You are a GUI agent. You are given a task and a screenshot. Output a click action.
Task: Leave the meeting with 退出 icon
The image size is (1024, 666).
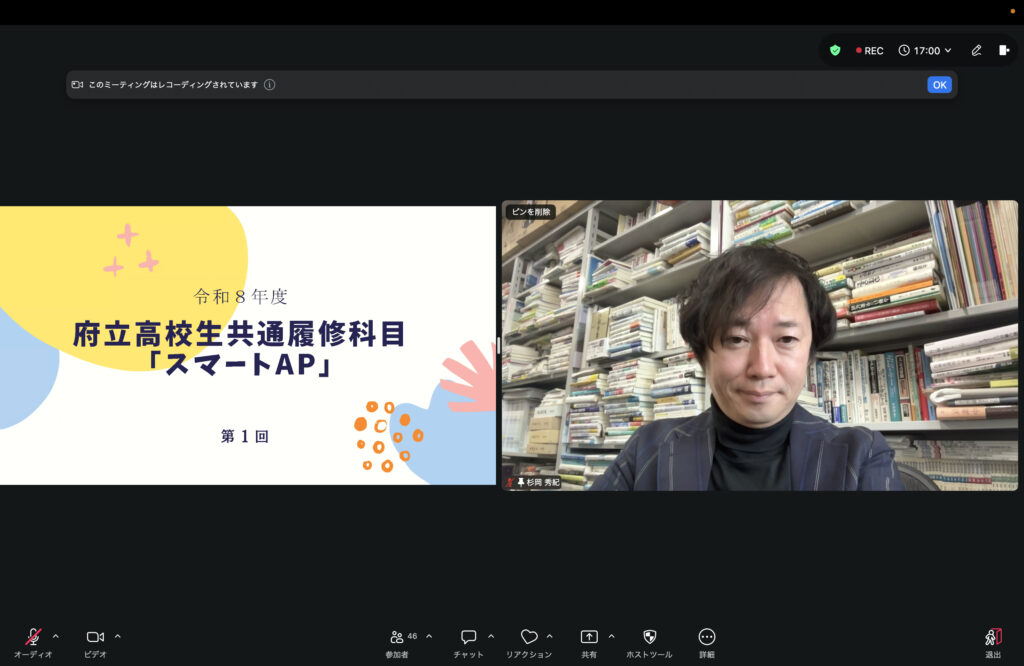[993, 637]
